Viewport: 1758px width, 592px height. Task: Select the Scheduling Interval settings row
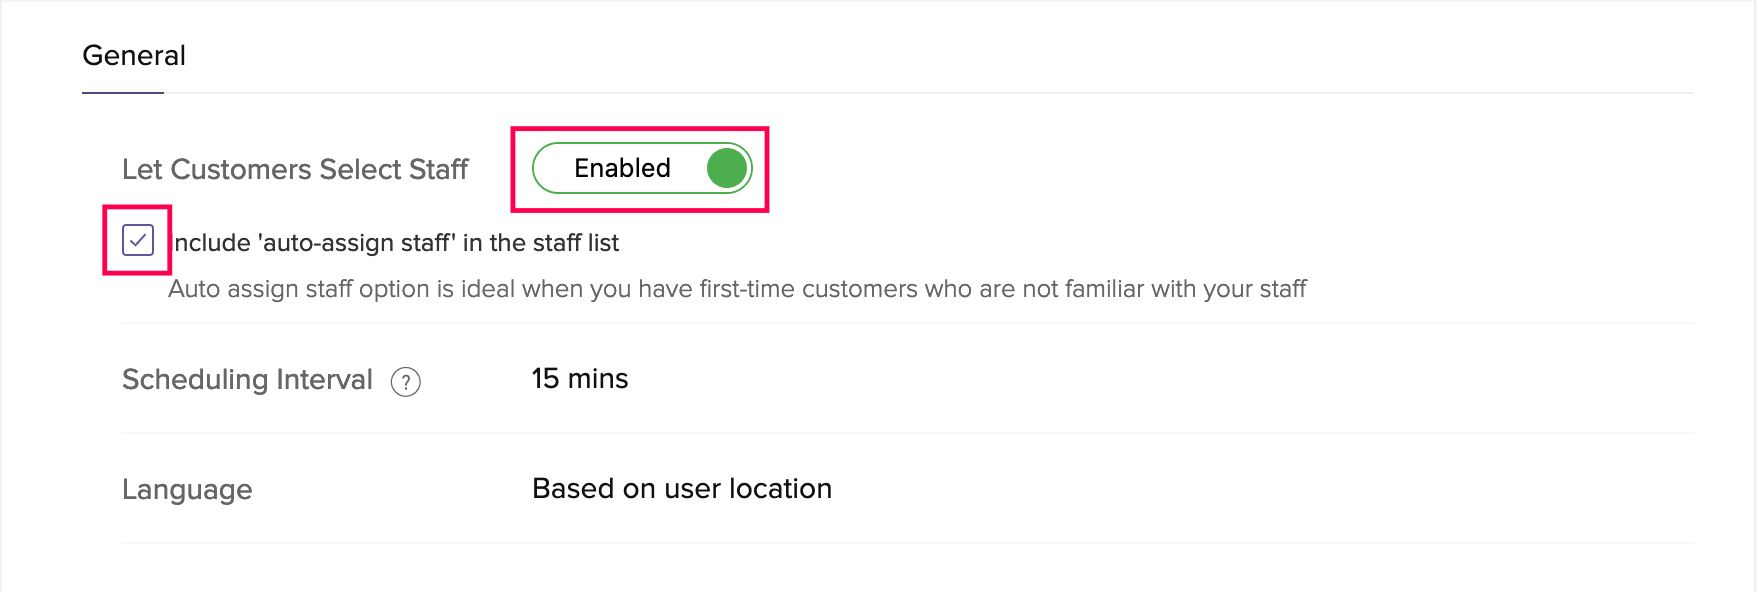click(x=908, y=378)
